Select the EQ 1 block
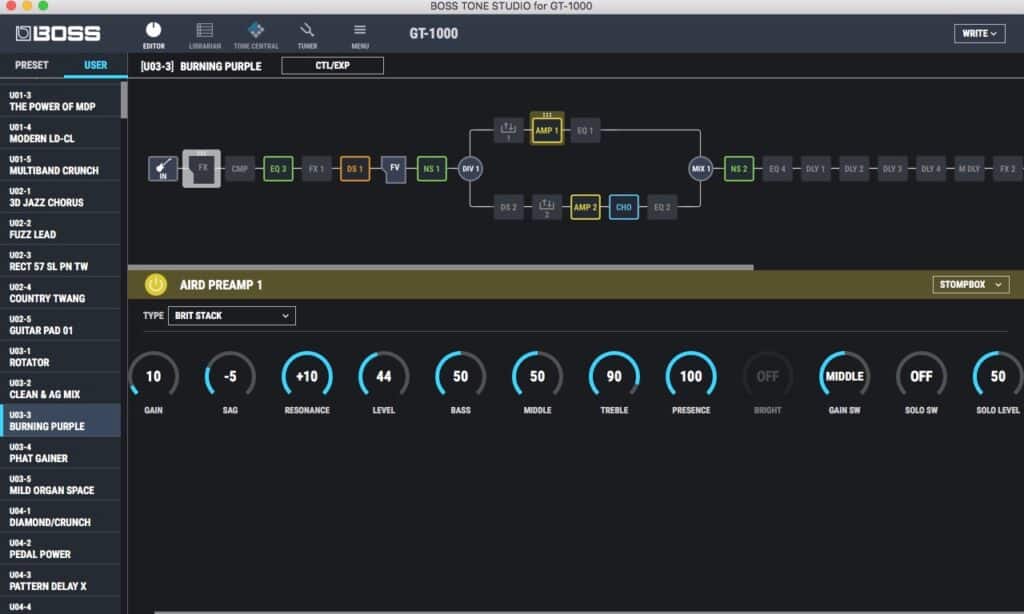 coord(585,130)
